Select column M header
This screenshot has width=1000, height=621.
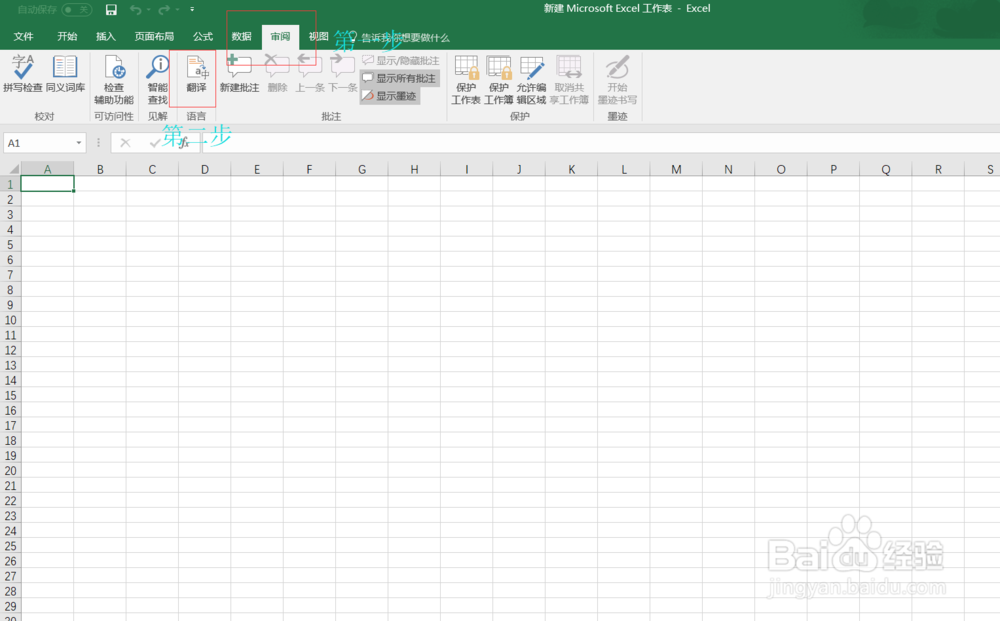(x=676, y=169)
